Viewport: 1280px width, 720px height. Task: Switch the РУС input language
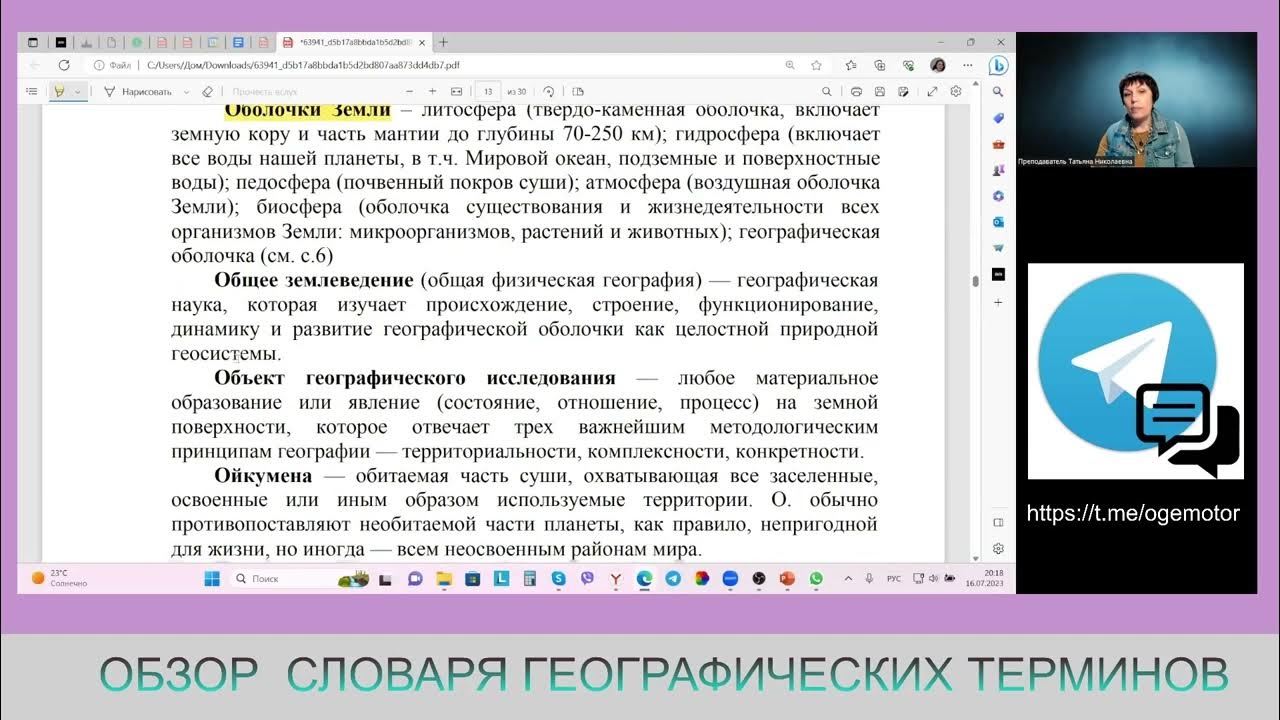click(x=894, y=578)
